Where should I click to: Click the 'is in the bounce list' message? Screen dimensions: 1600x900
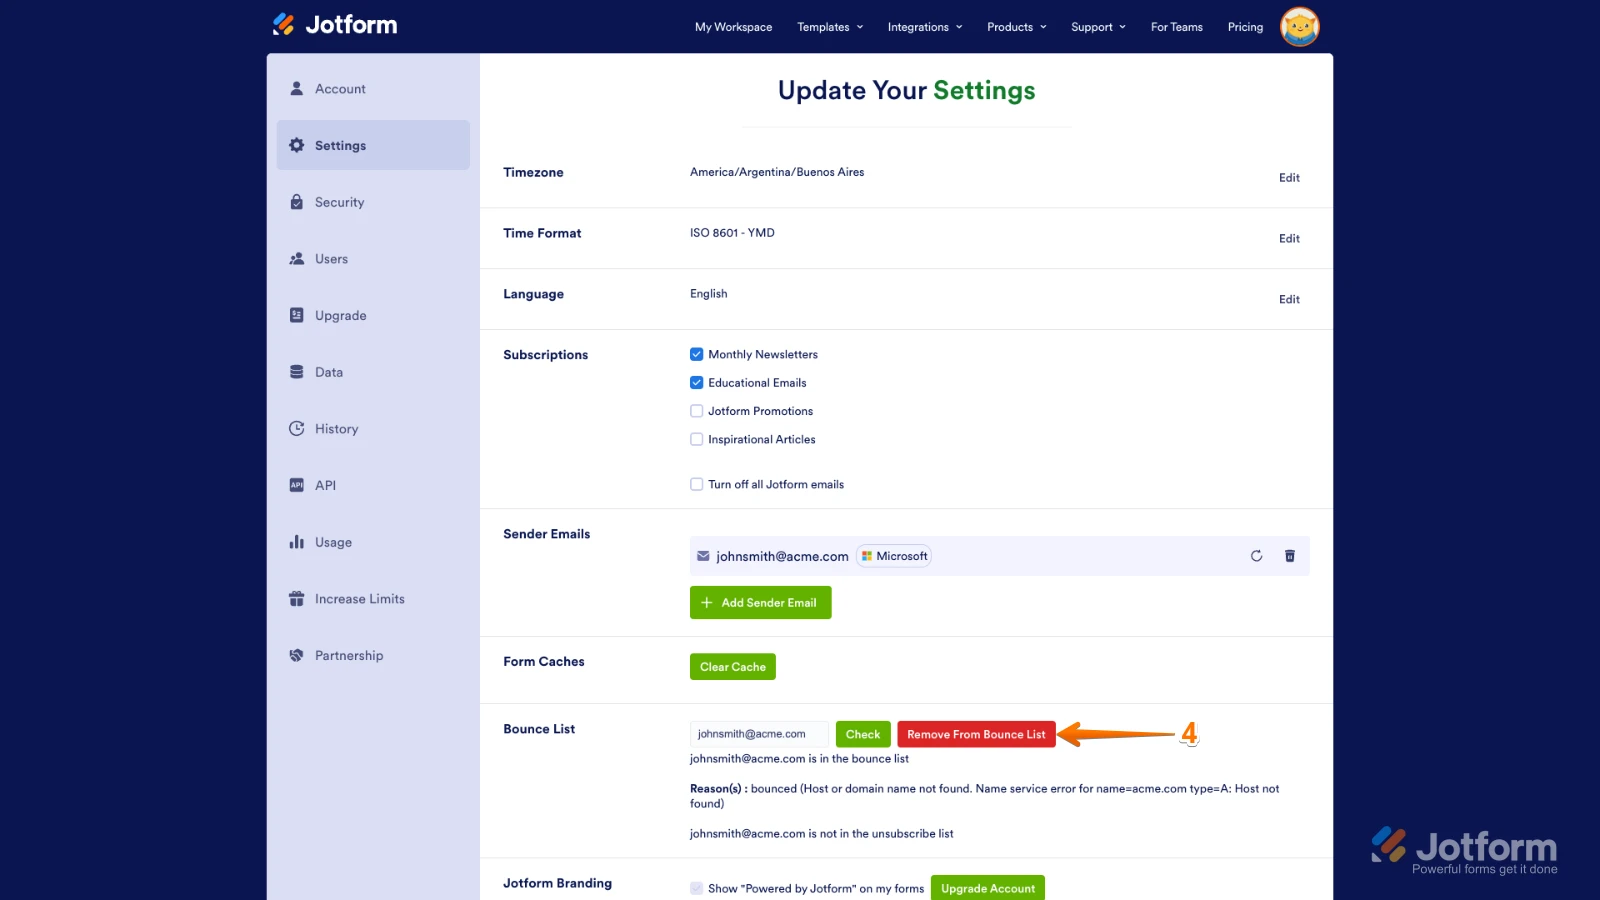[799, 759]
